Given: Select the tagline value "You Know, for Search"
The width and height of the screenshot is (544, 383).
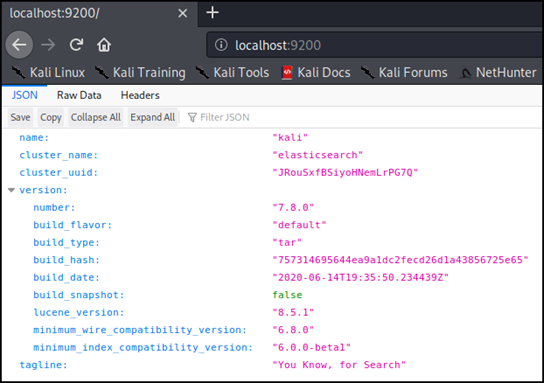Looking at the screenshot, I should [339, 365].
